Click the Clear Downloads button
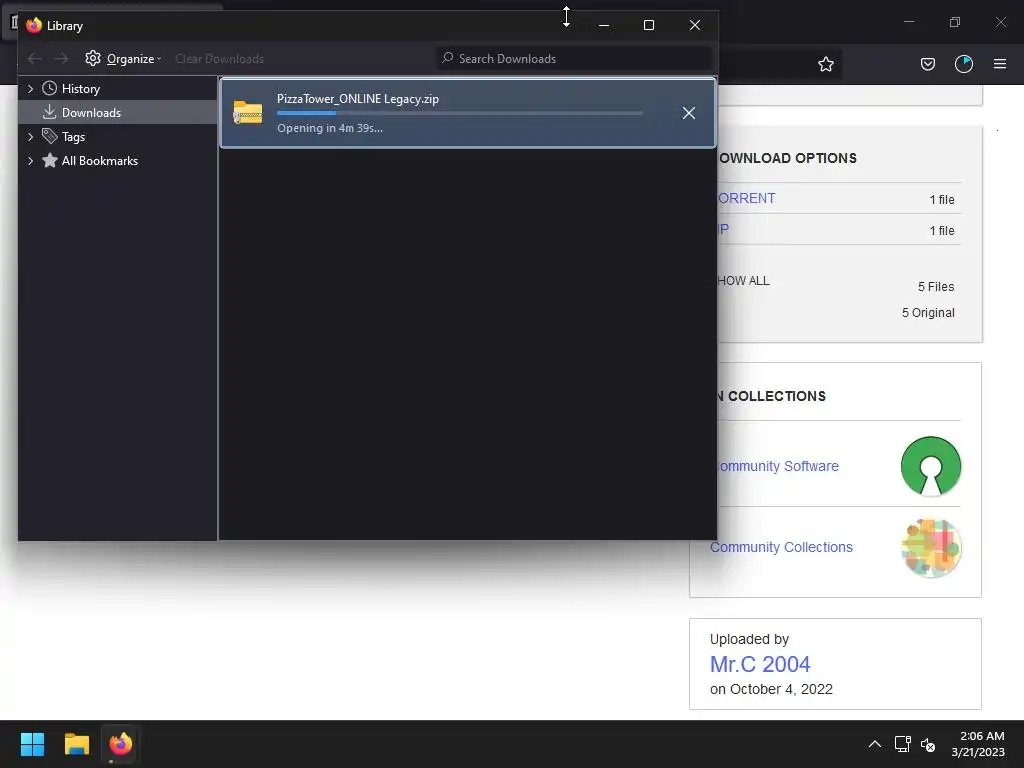 [219, 59]
